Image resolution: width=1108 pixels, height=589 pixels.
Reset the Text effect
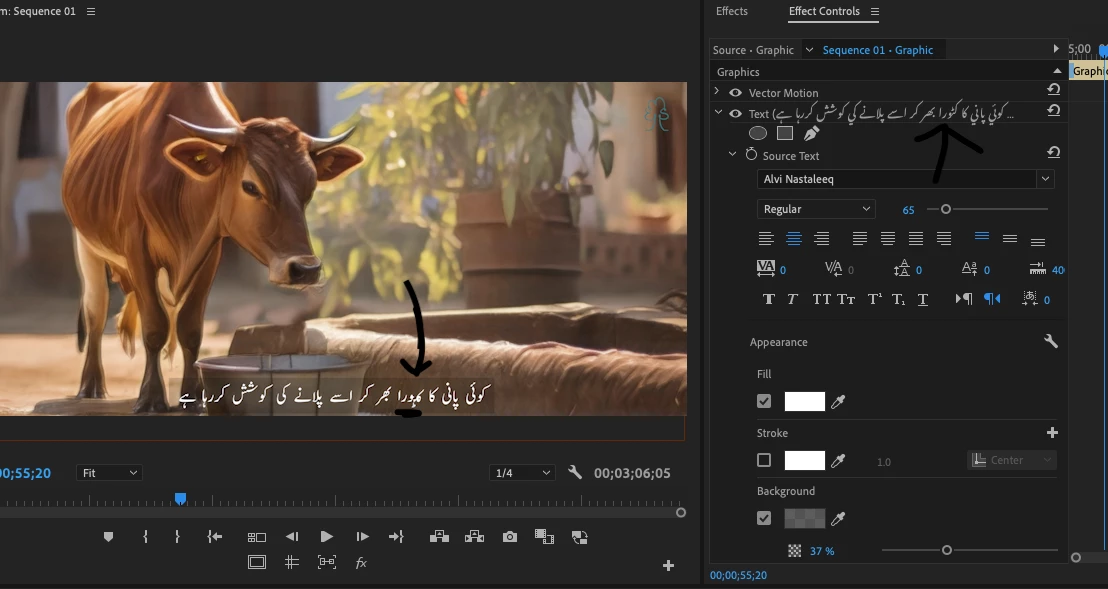pos(1053,111)
